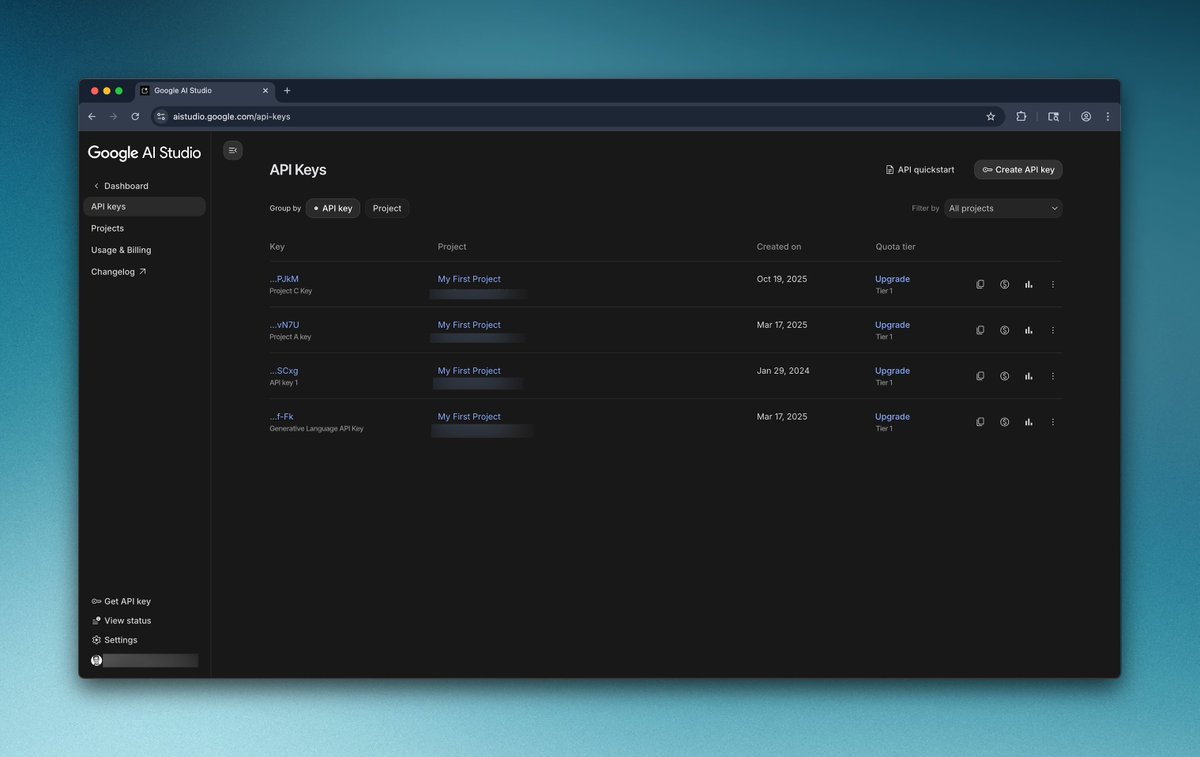The height and width of the screenshot is (757, 1200).
Task: Click the Generative Language API Key label
Action: (316, 428)
